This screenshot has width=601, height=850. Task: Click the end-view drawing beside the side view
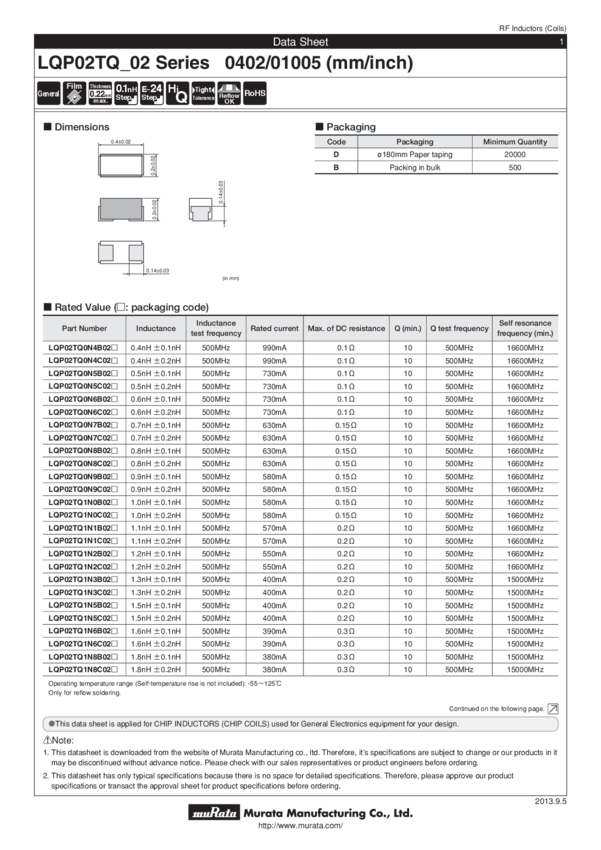(x=201, y=209)
